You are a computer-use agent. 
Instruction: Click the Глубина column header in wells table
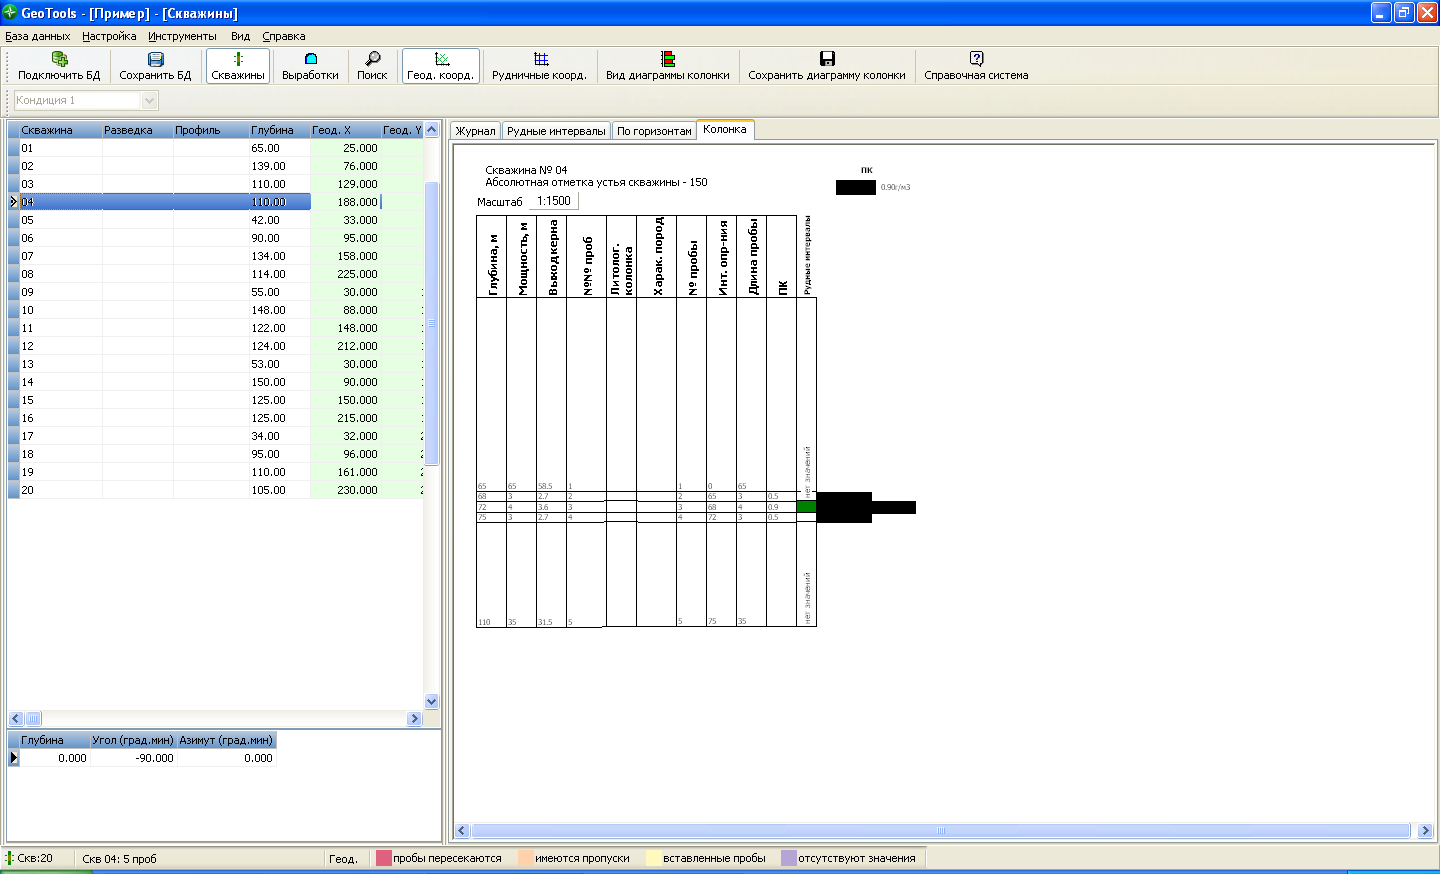coord(279,130)
